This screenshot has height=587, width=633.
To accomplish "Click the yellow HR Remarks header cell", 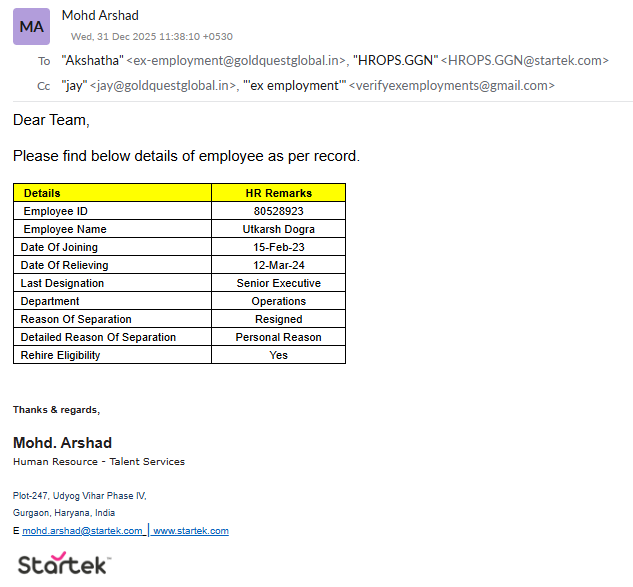I will pyautogui.click(x=278, y=193).
